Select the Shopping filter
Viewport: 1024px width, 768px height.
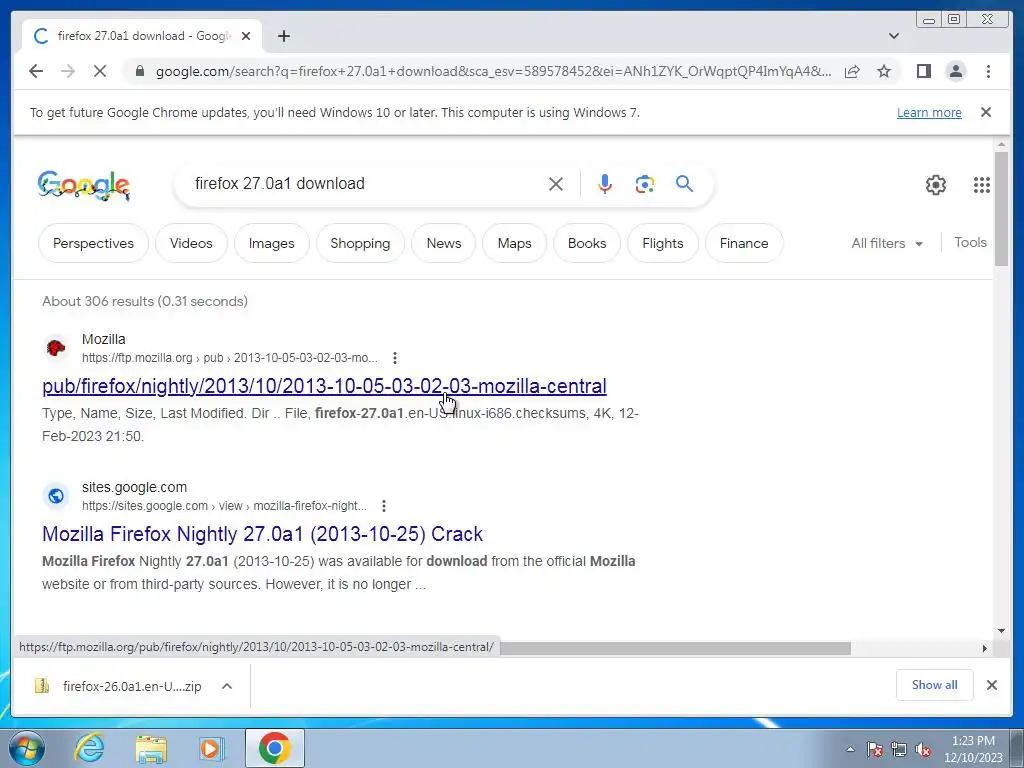pyautogui.click(x=360, y=243)
